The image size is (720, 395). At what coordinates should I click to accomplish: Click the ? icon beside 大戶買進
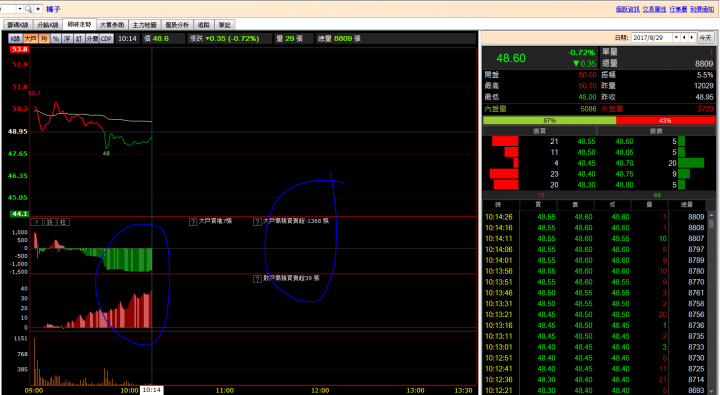coord(193,222)
